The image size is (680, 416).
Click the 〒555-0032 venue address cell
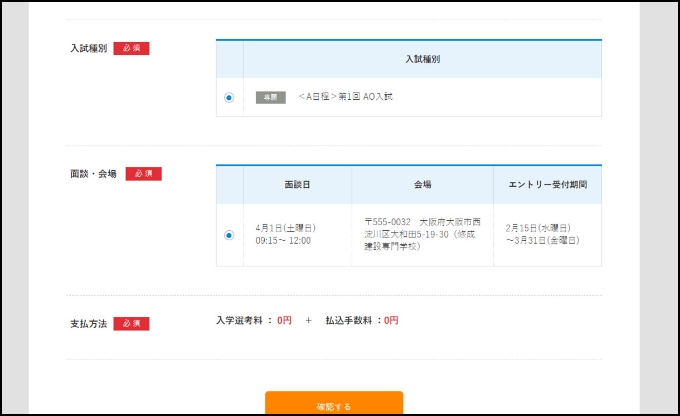point(422,233)
